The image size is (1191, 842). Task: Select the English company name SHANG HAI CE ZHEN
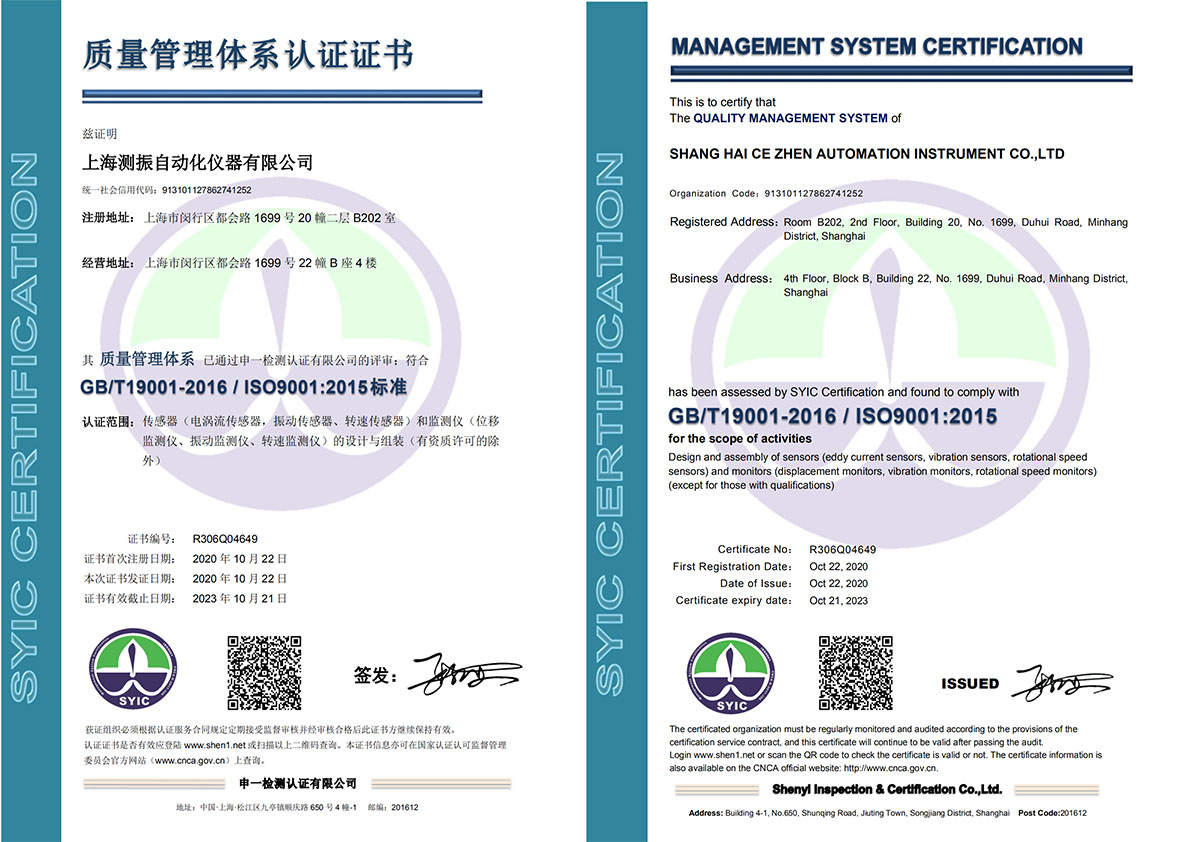coord(866,154)
